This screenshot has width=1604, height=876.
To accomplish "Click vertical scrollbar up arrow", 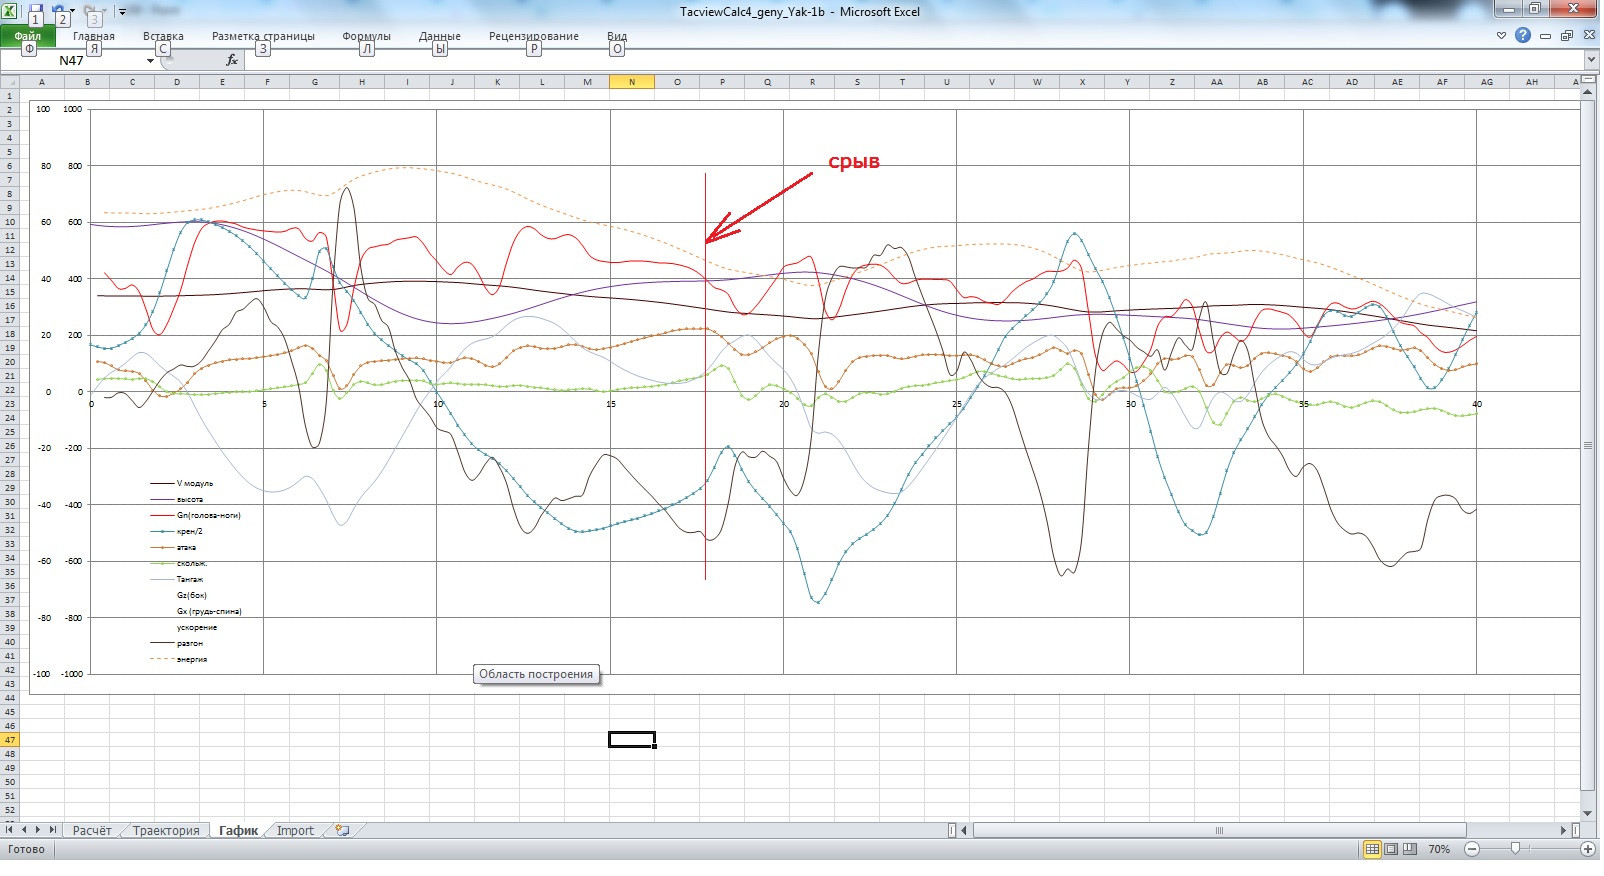I will pos(1588,91).
